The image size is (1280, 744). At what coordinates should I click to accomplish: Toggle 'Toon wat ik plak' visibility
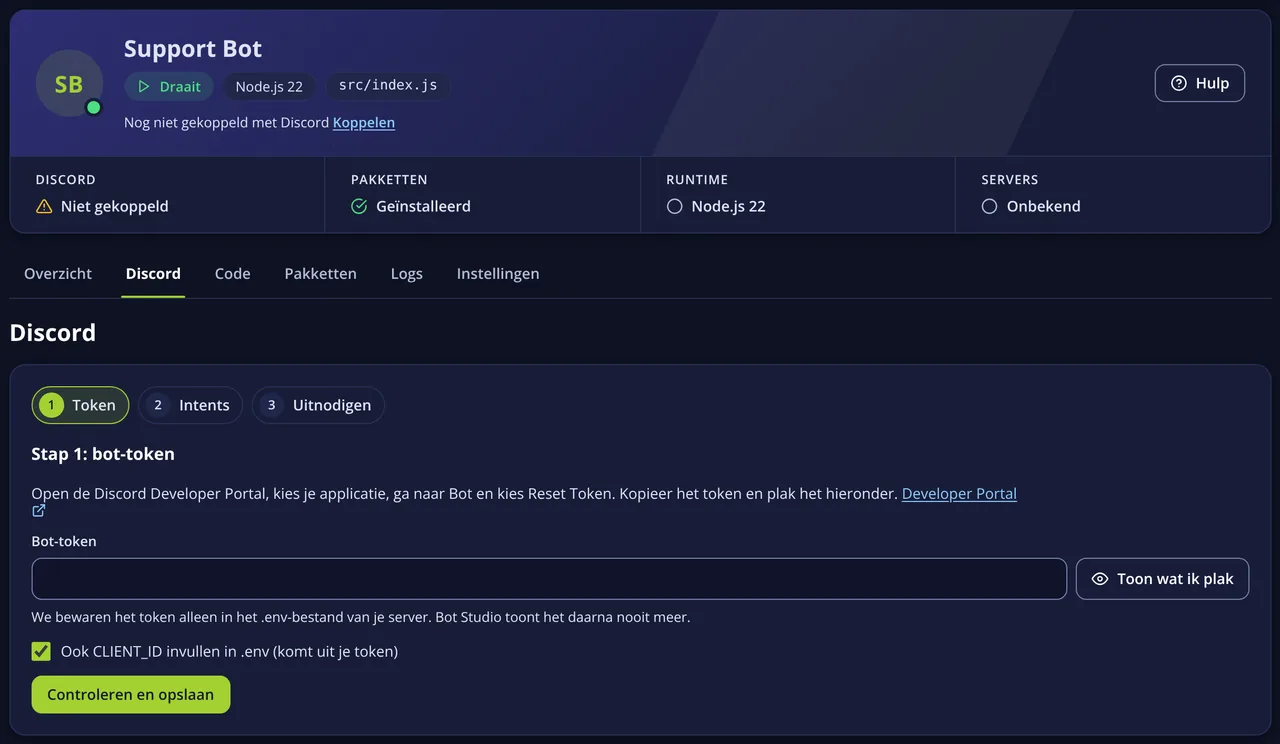1162,579
